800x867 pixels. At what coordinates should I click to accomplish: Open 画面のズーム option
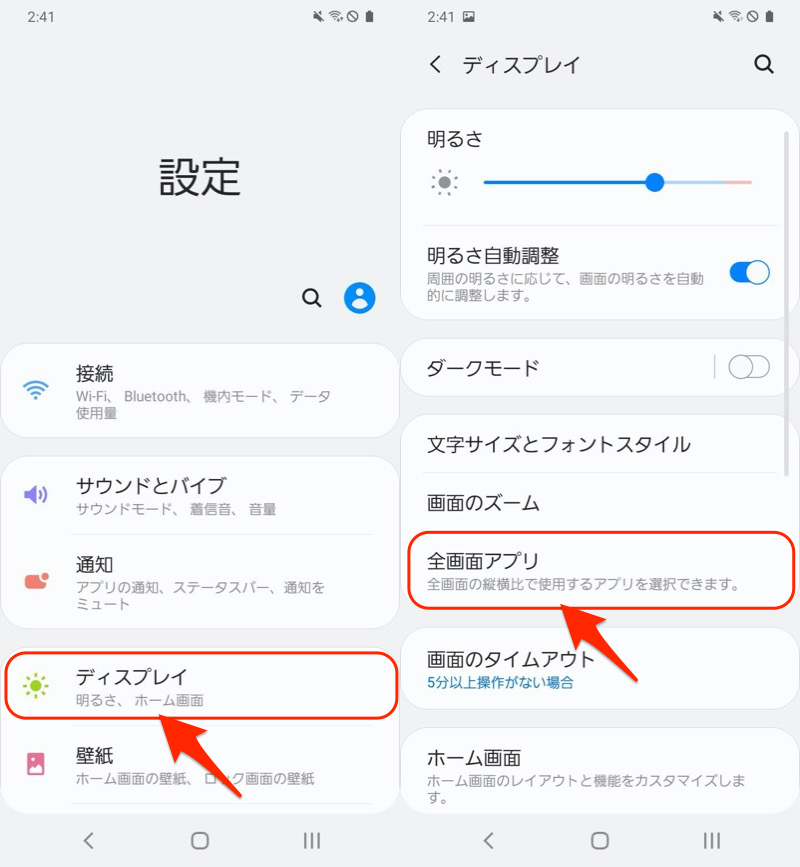coord(483,502)
